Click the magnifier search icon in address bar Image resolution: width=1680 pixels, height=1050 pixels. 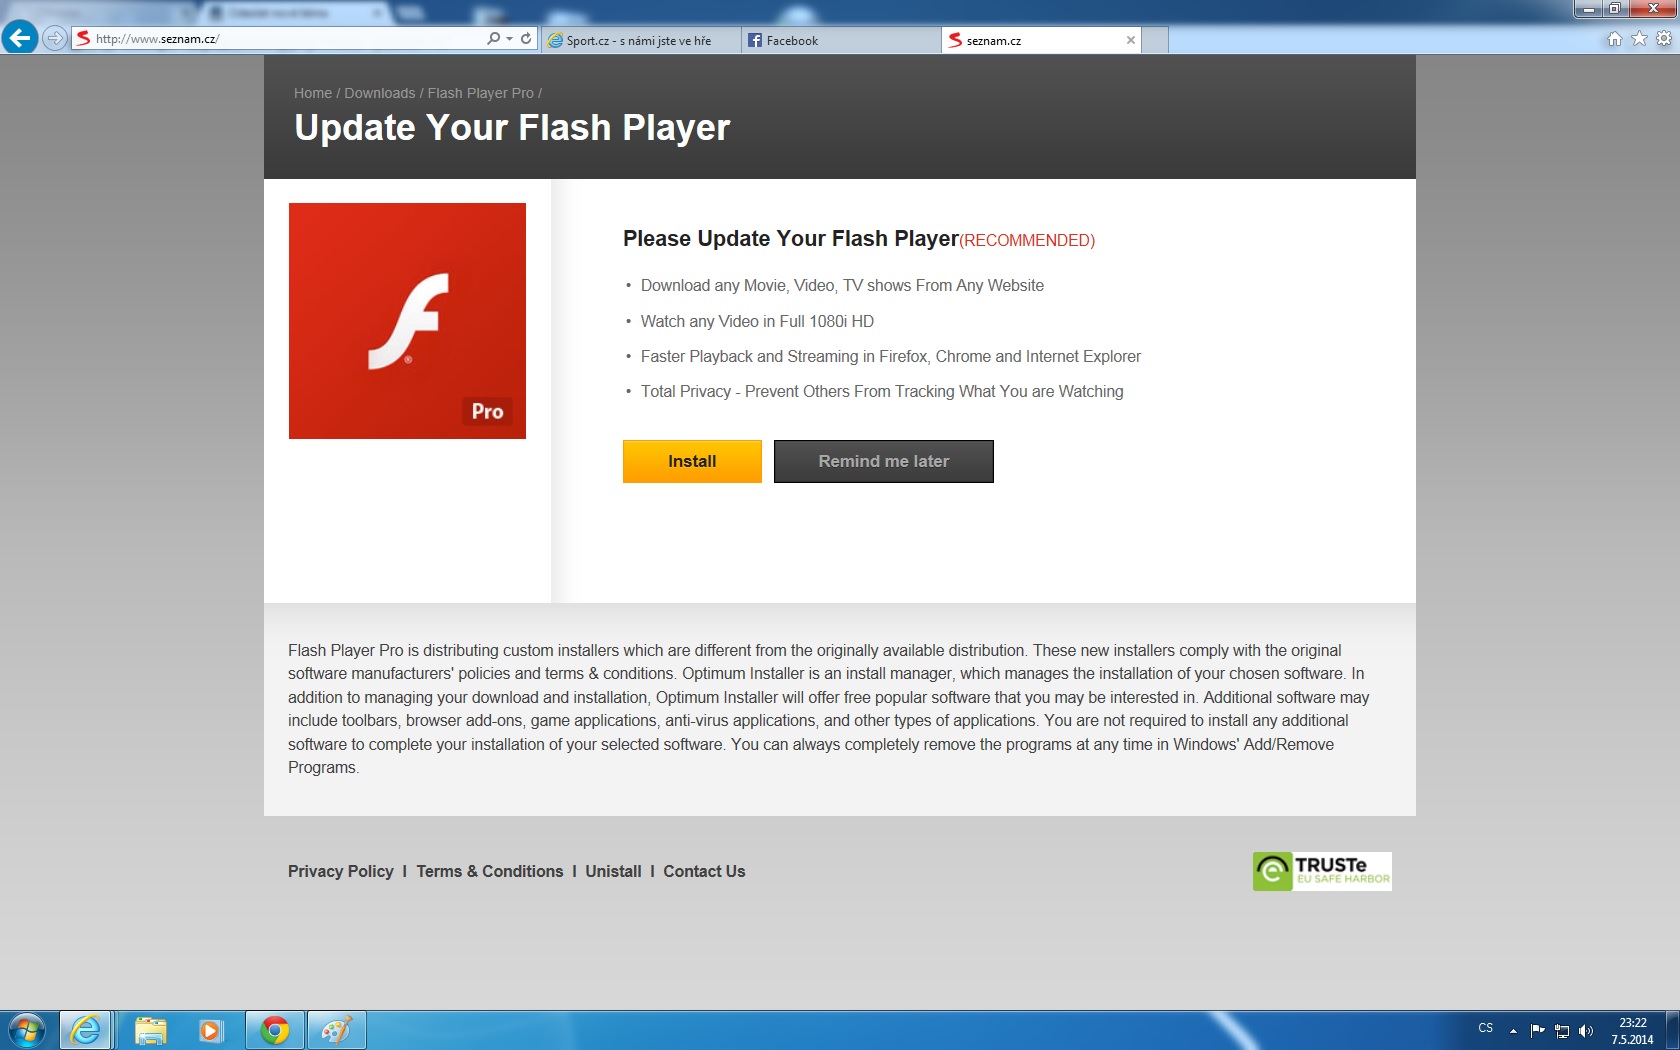(x=493, y=38)
